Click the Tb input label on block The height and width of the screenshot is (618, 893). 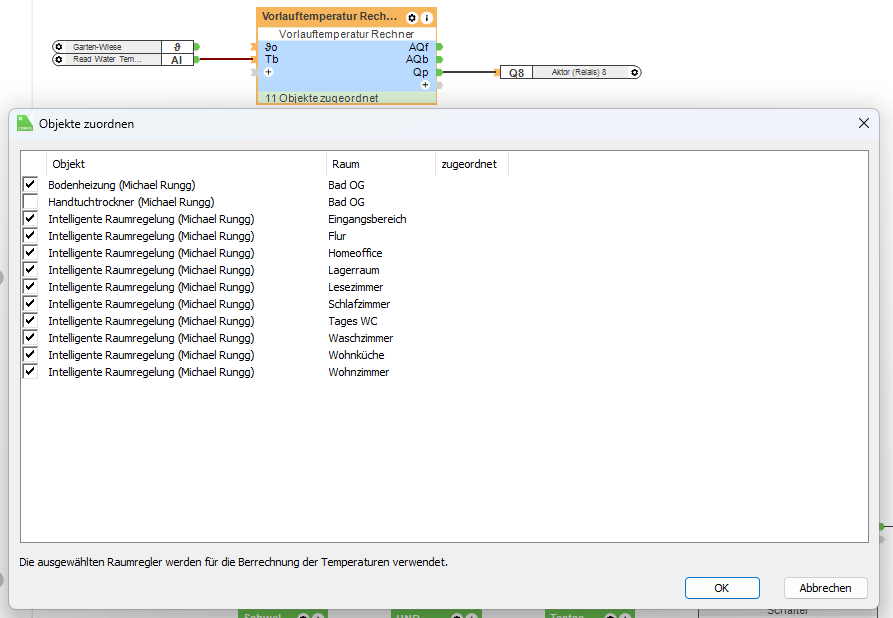pos(272,59)
